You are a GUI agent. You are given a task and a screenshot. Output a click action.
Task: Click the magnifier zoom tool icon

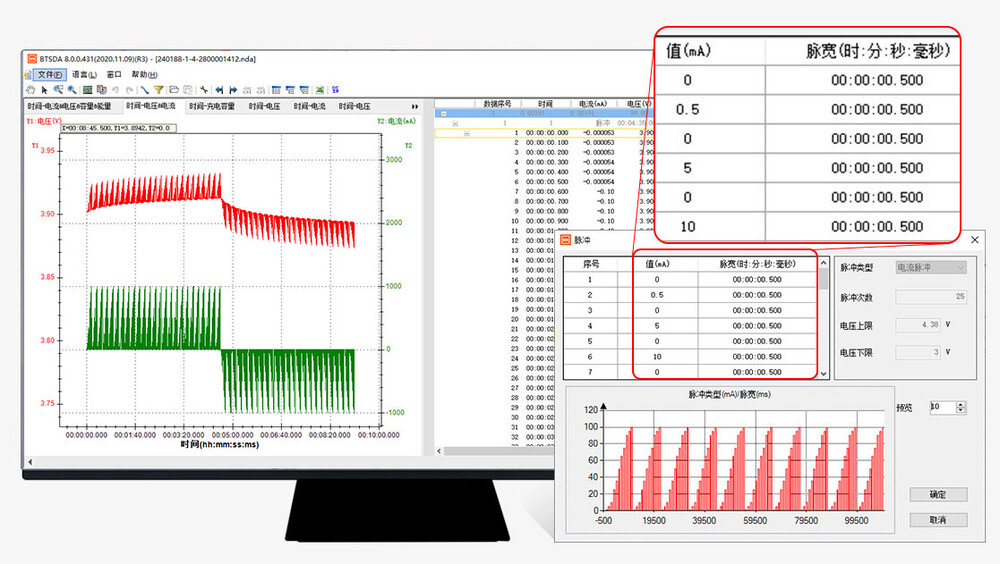[x=72, y=89]
